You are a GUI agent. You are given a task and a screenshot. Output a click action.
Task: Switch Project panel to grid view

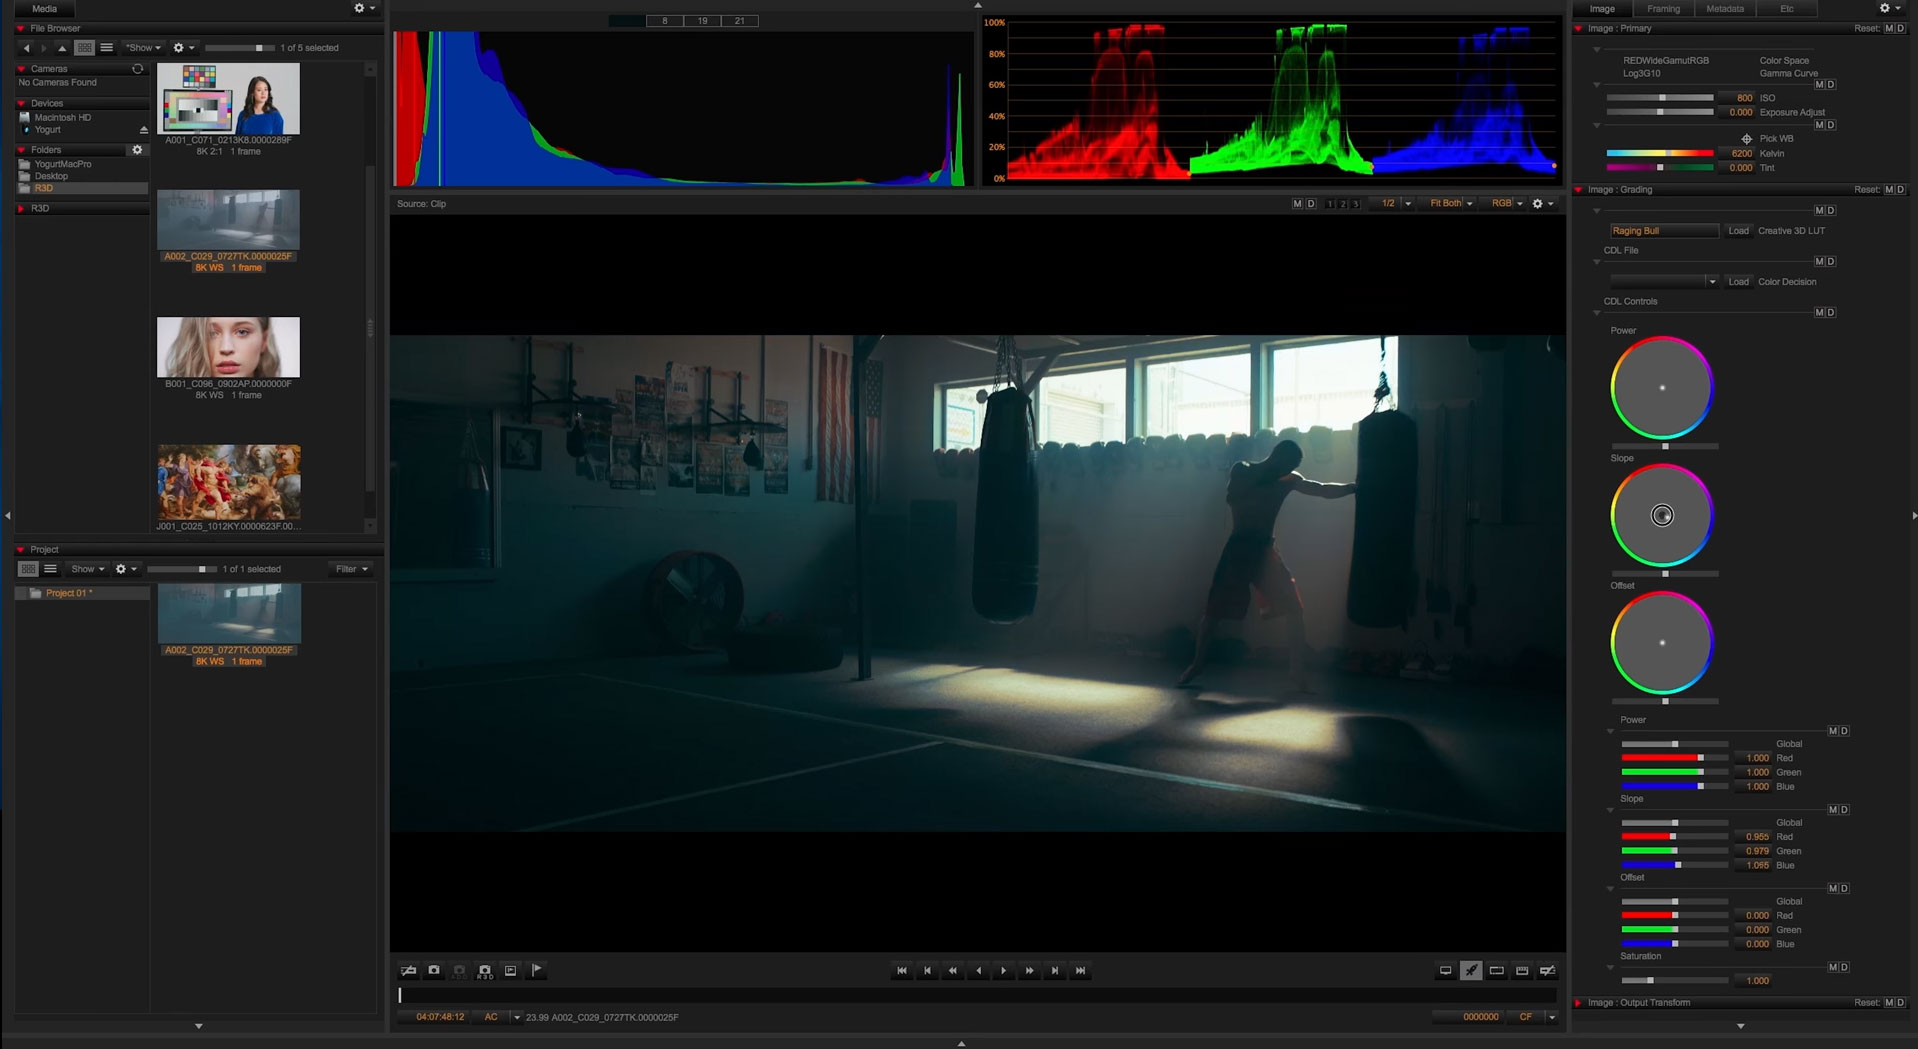pos(28,569)
